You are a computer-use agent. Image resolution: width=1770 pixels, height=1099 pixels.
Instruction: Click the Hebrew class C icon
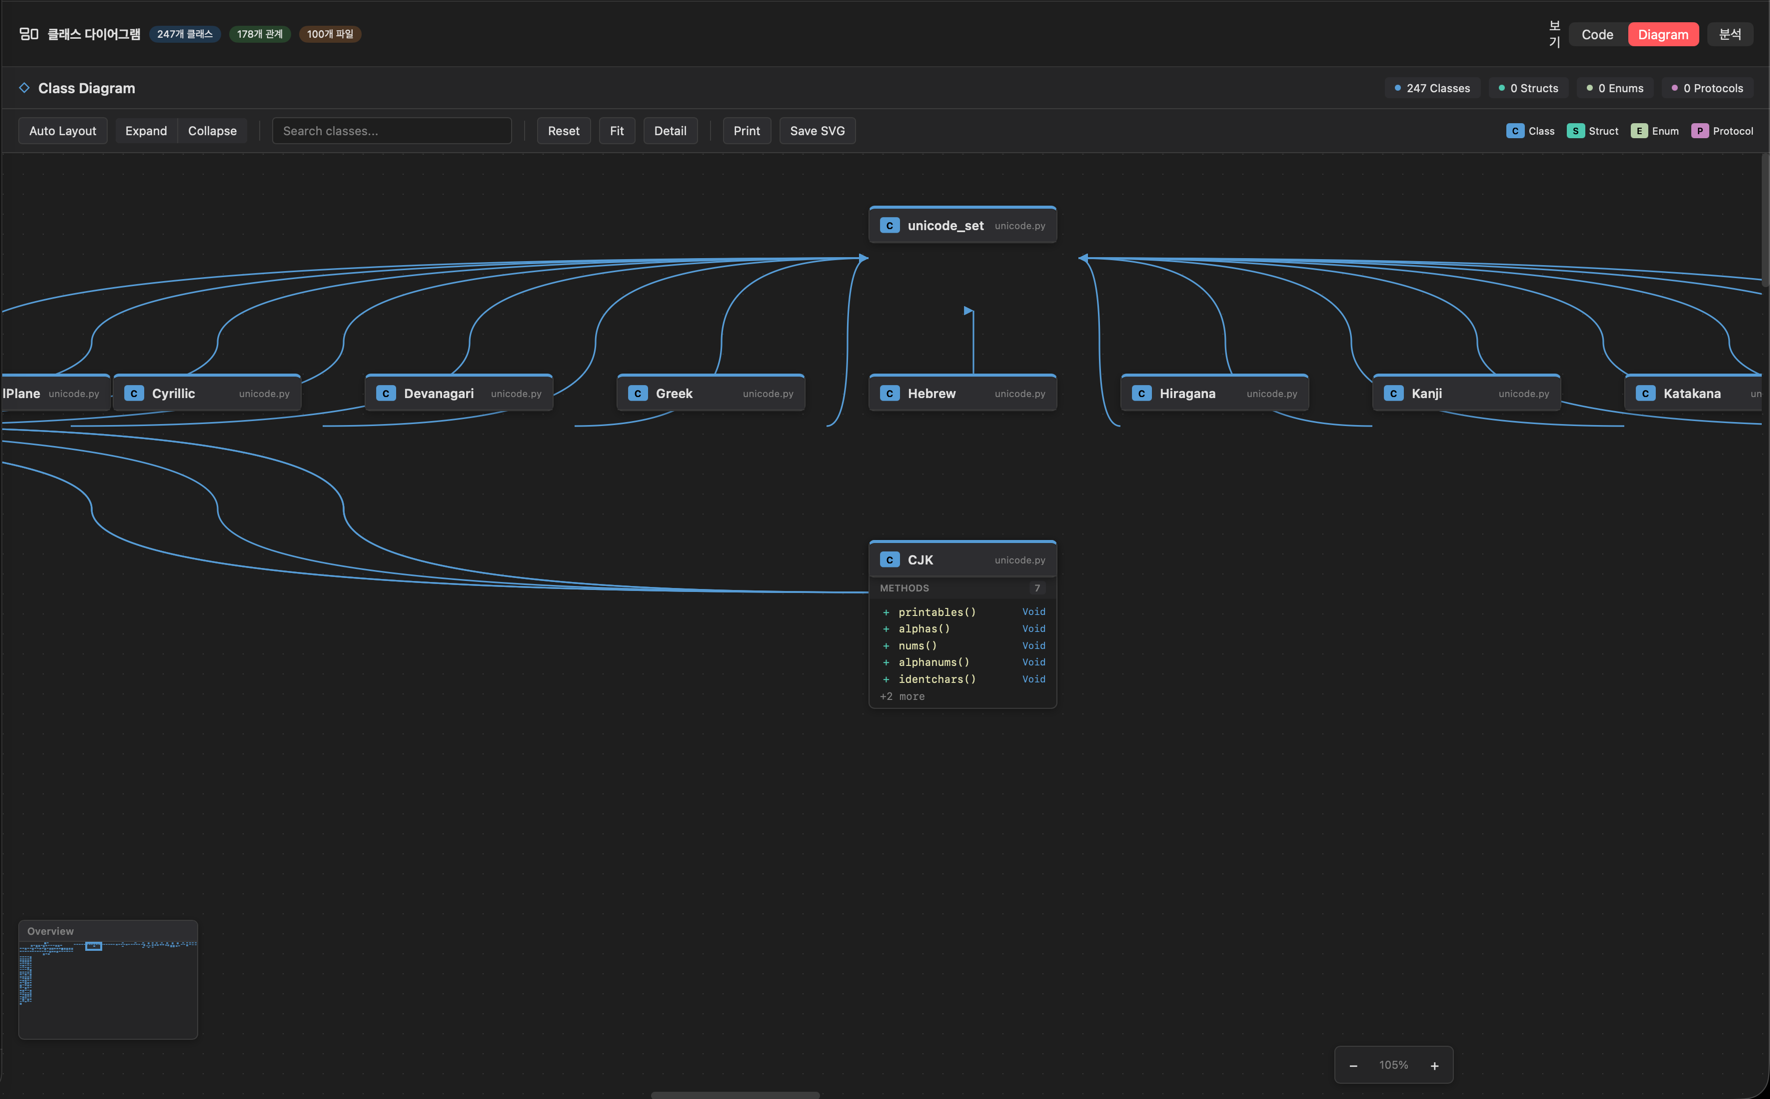889,394
